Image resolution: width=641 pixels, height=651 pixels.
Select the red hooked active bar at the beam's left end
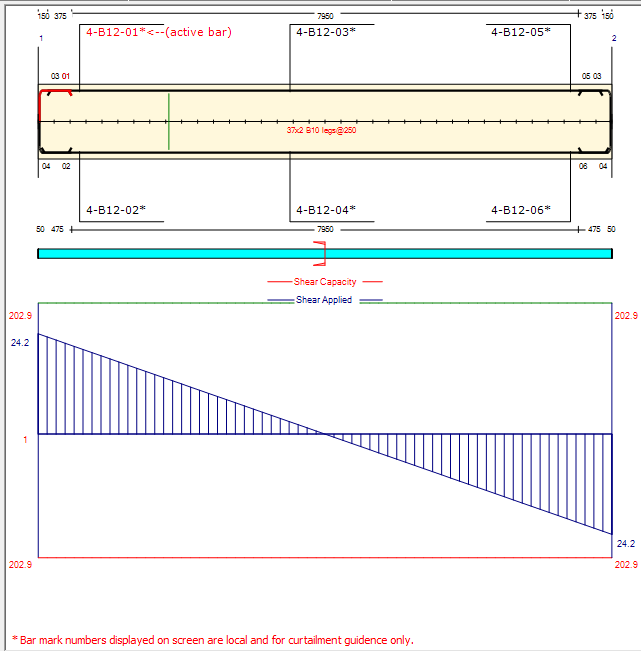[54, 104]
